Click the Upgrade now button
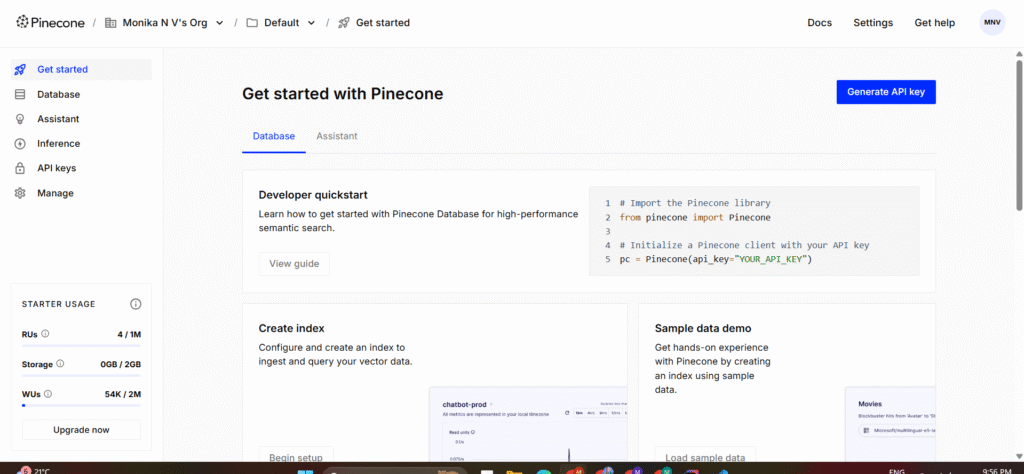Screen dimensions: 1024x474 coord(82,430)
